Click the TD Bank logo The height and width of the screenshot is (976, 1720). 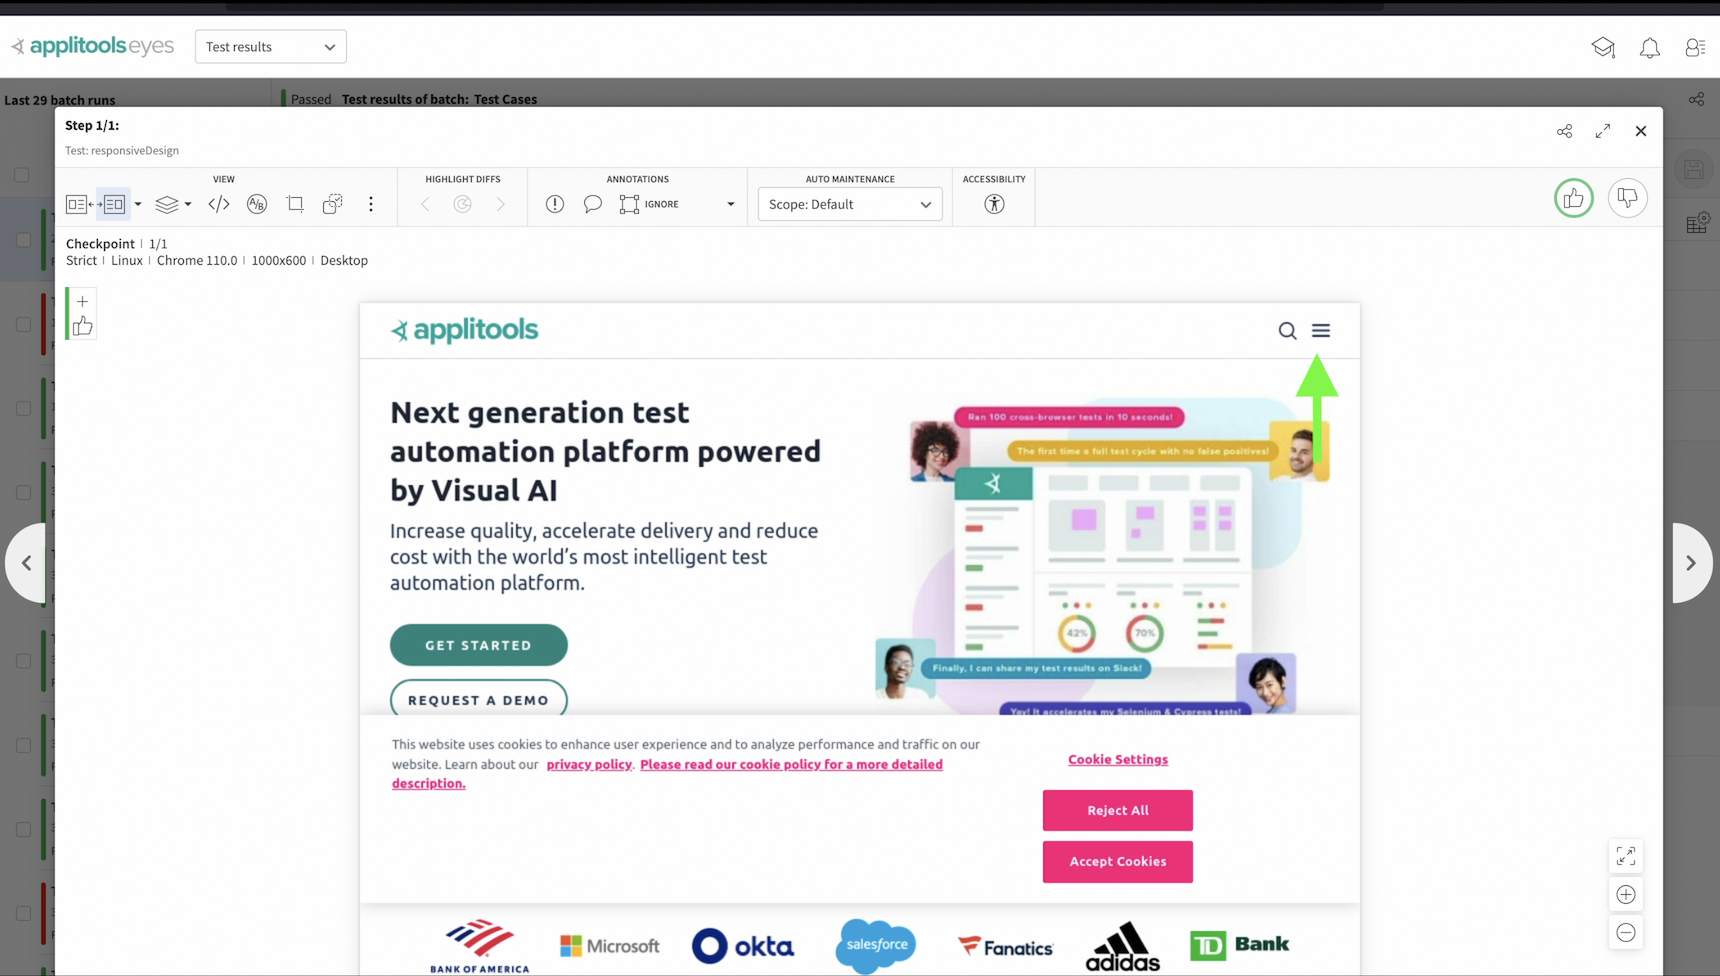click(1240, 944)
